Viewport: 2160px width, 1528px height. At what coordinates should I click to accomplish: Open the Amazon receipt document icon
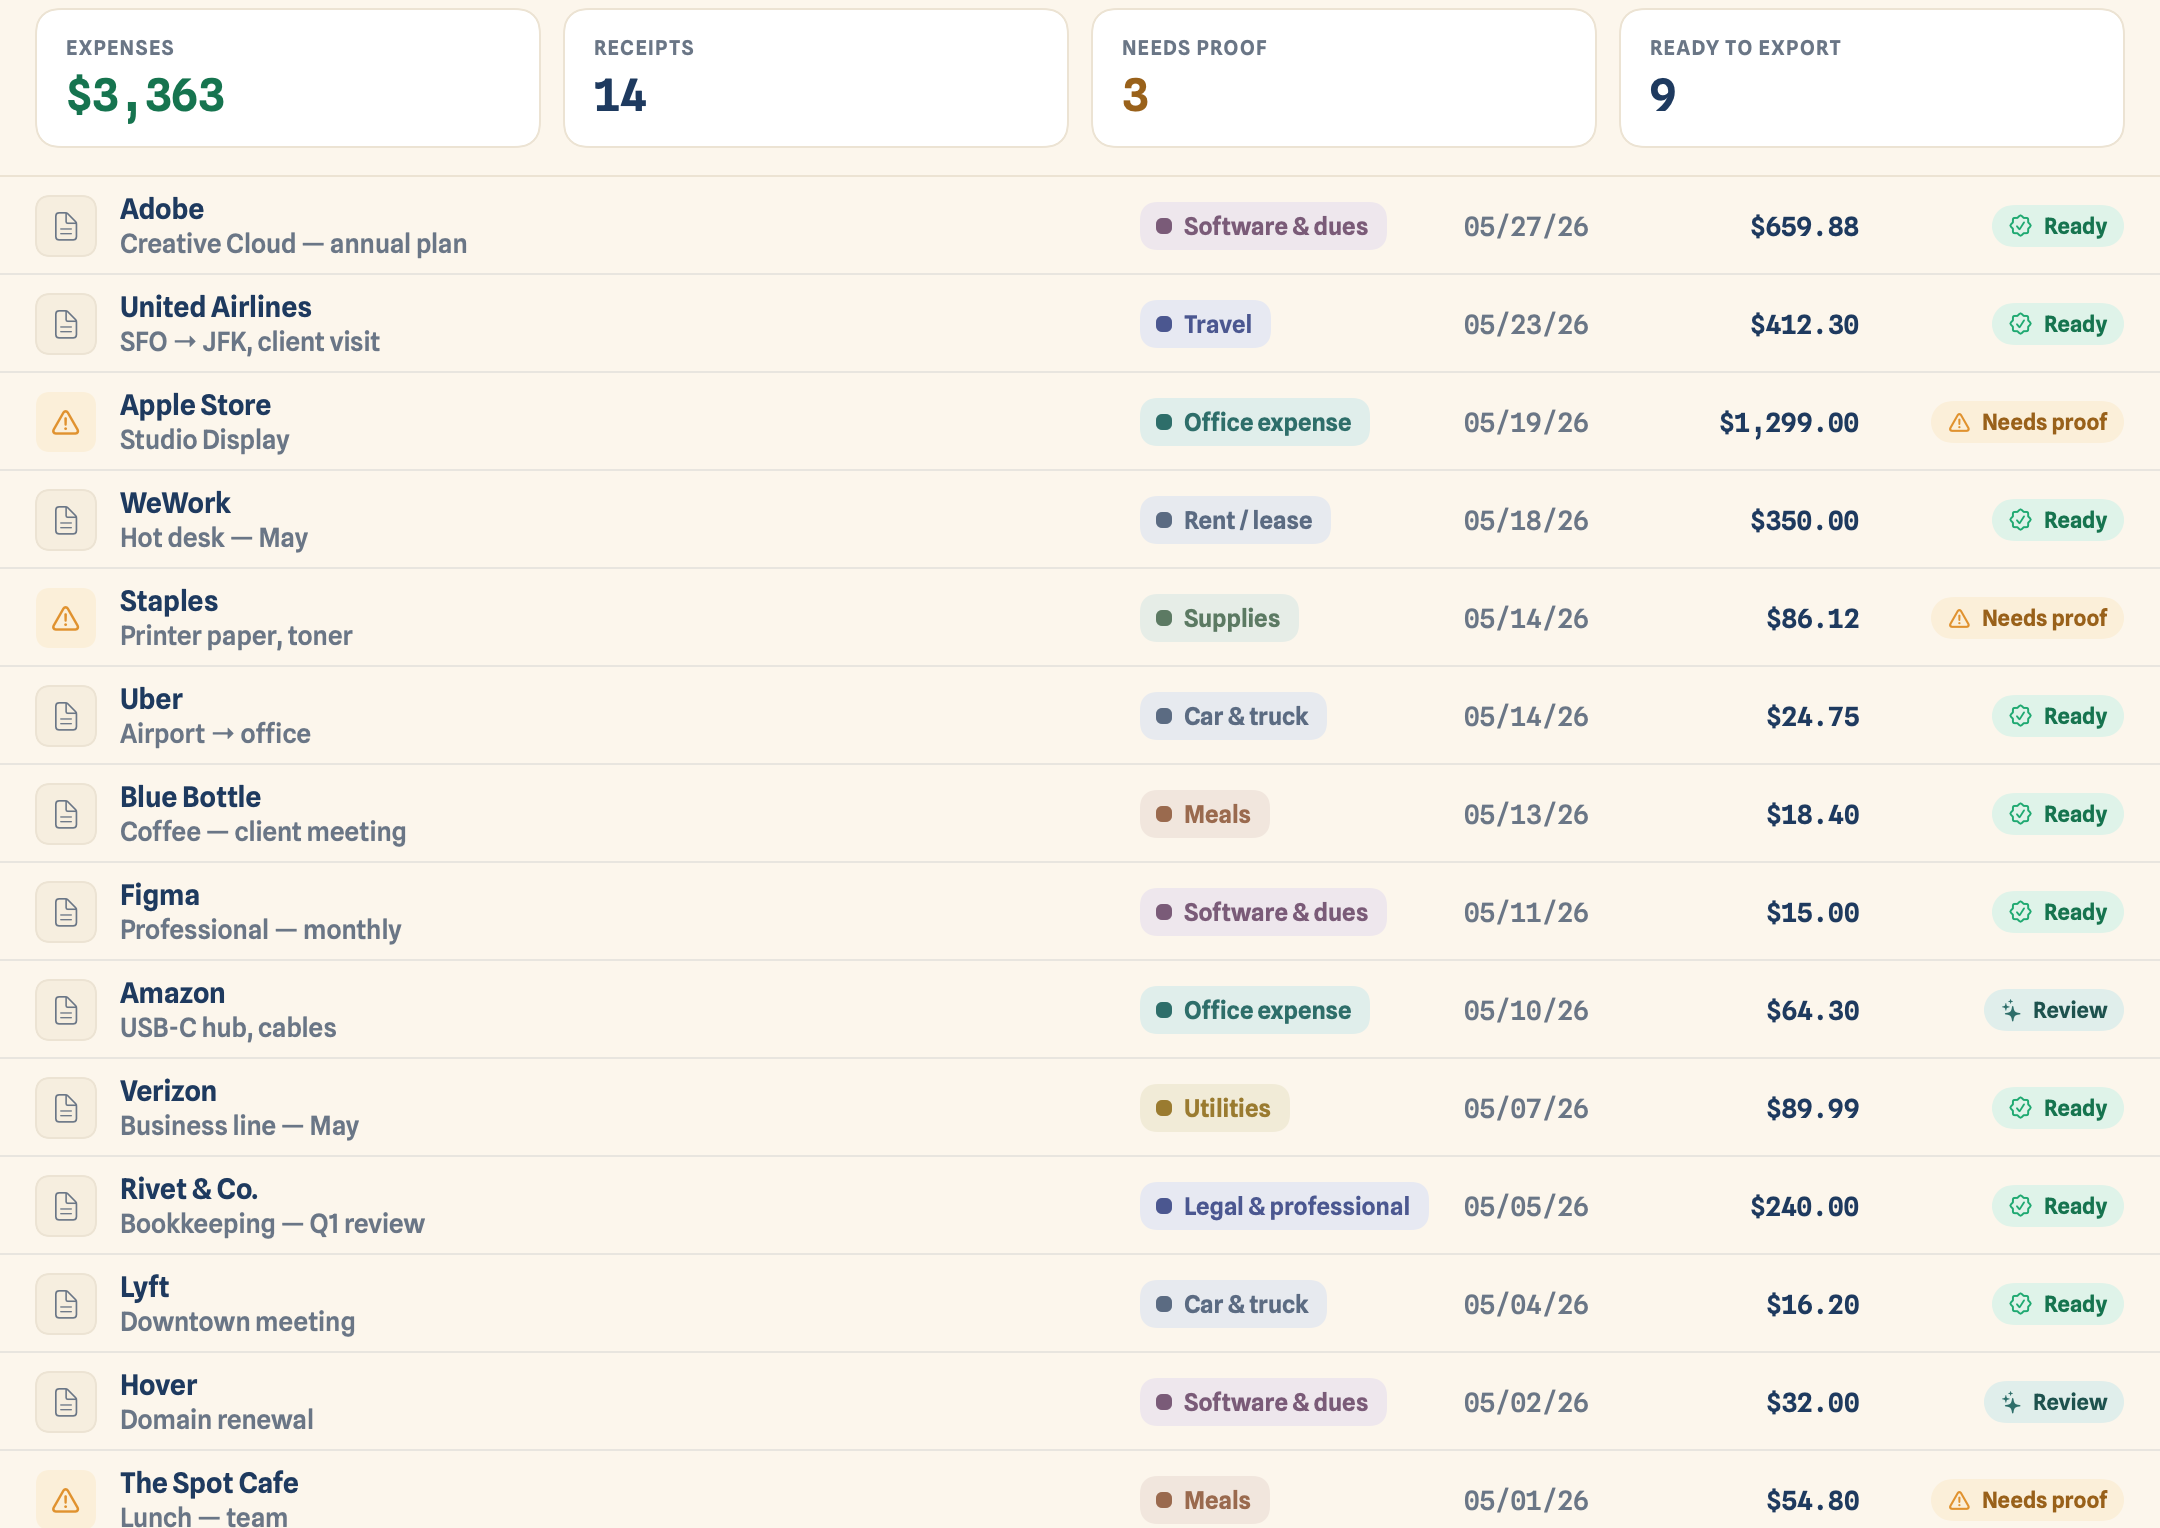pos(66,1010)
